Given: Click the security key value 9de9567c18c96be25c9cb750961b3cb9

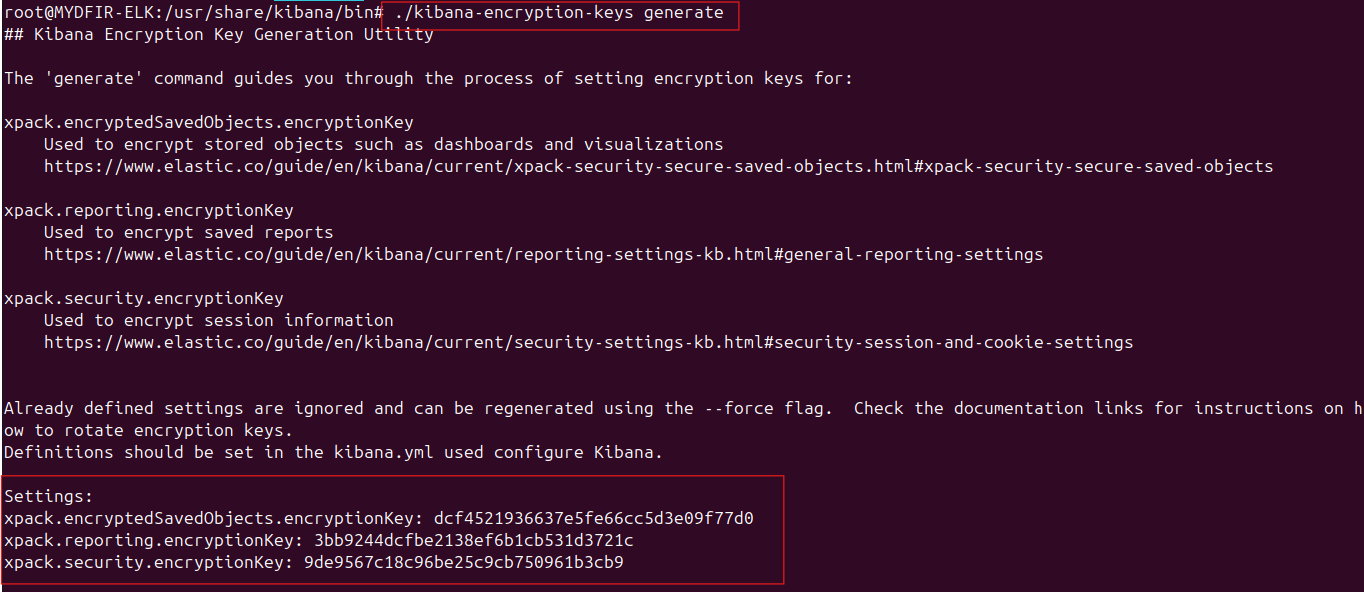Looking at the screenshot, I should click(x=463, y=562).
